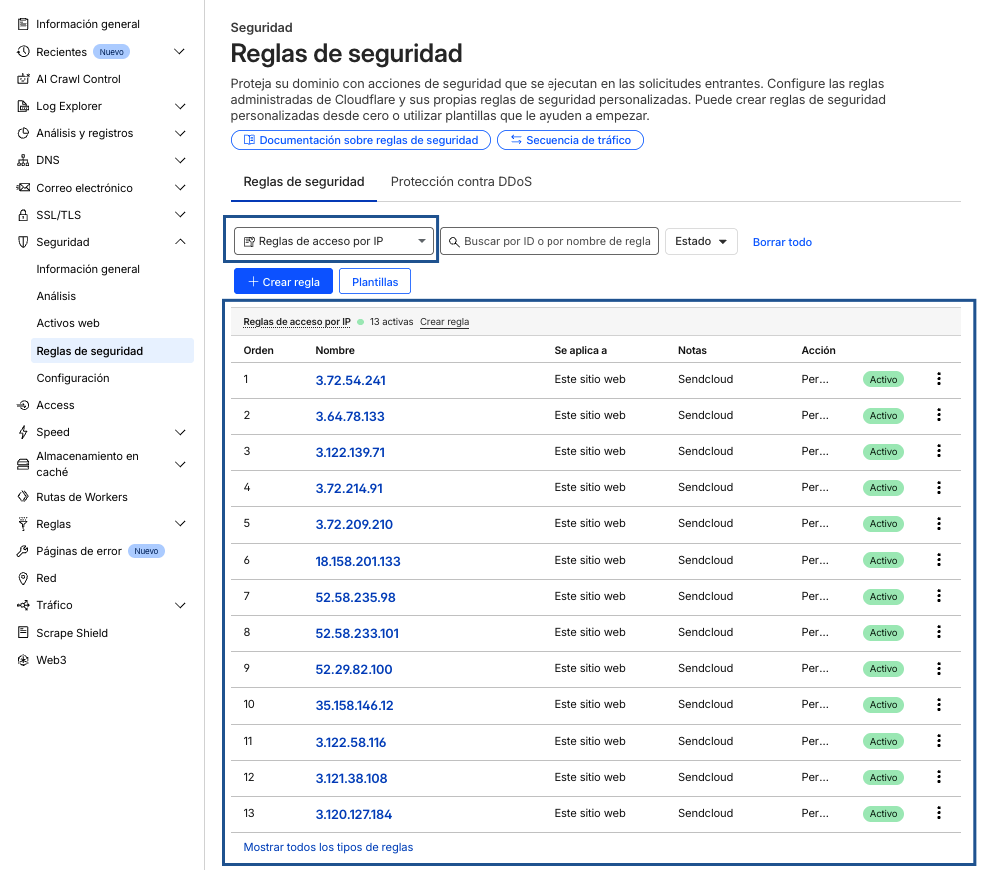Expand the Log Explorer chevron
Screen dimensions: 985x870
click(180, 106)
